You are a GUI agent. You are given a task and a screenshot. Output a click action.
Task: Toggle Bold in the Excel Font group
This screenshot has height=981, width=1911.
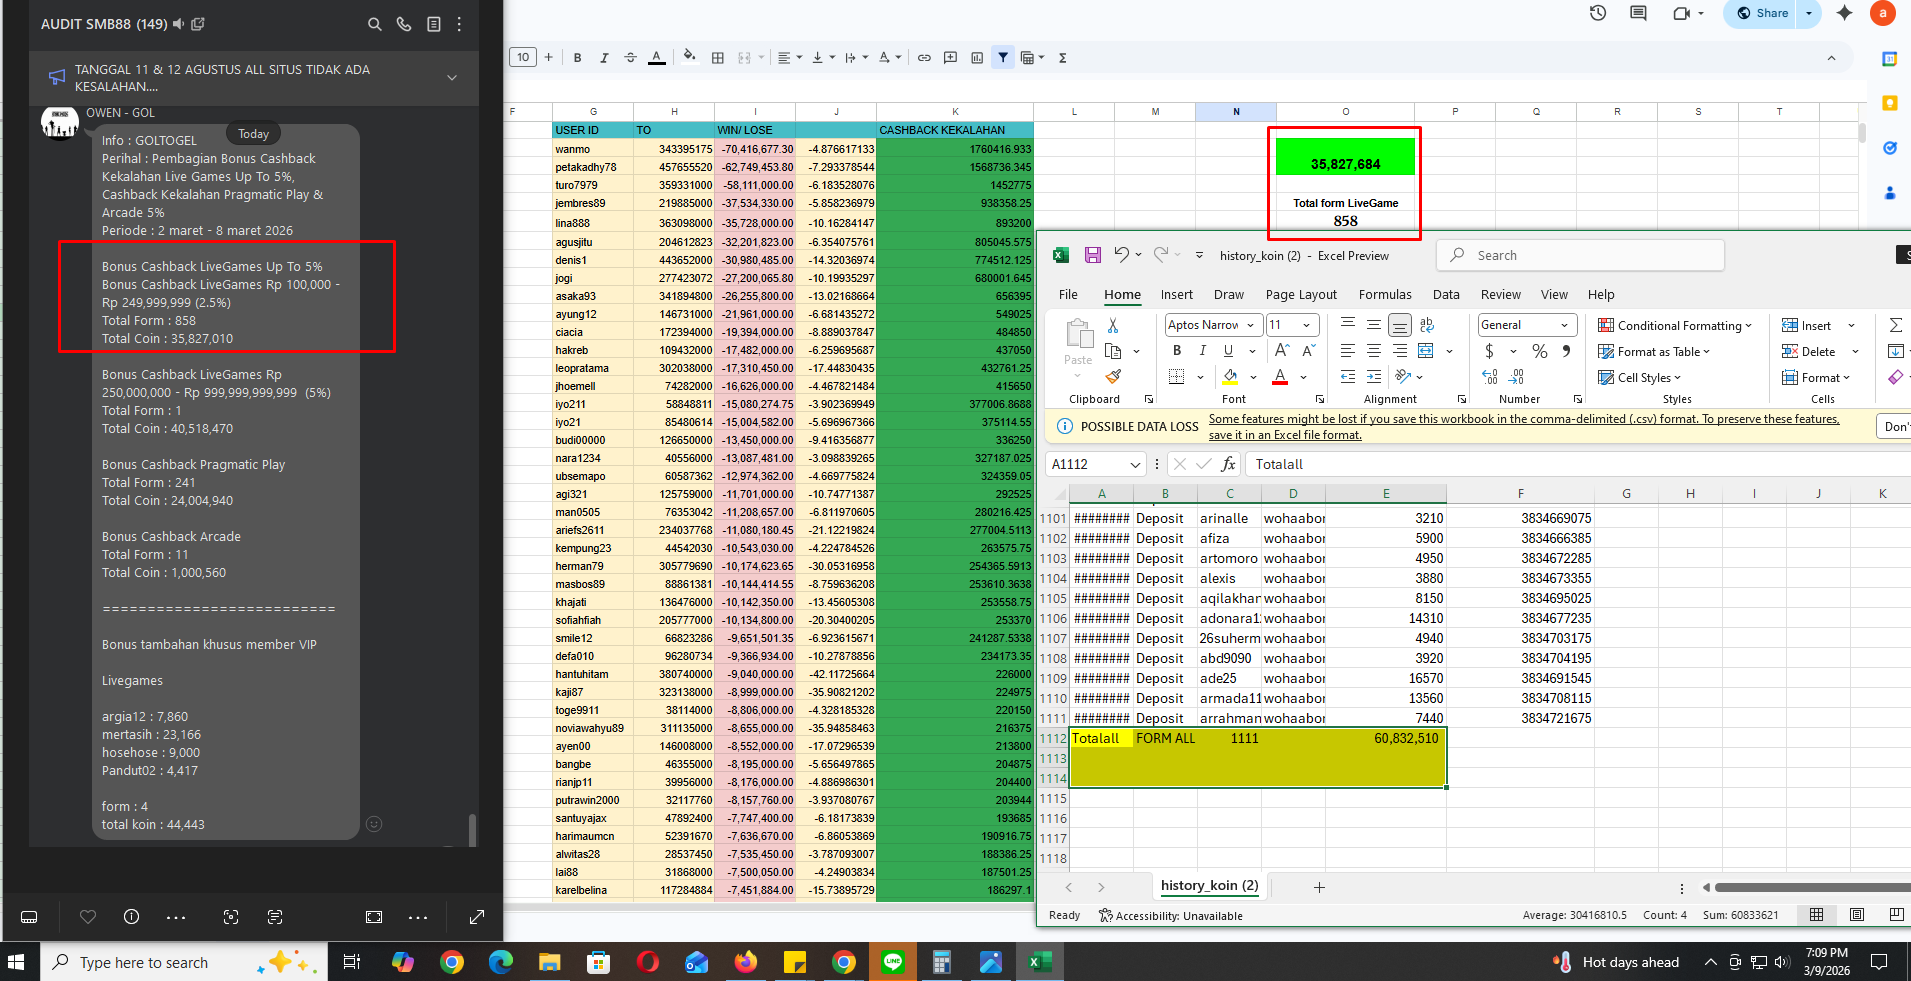tap(1177, 351)
